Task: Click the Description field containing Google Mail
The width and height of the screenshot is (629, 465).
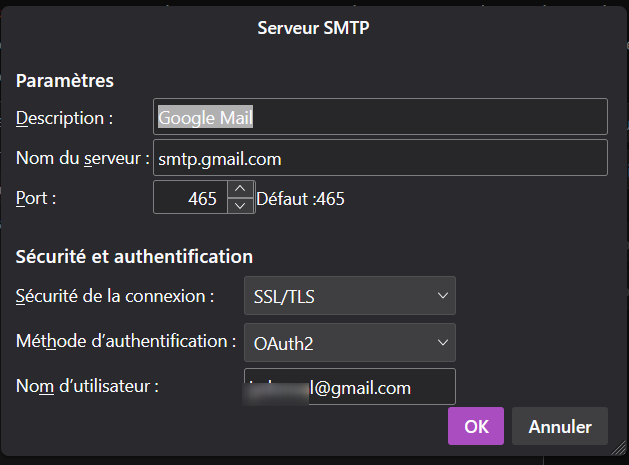Action: pyautogui.click(x=380, y=117)
